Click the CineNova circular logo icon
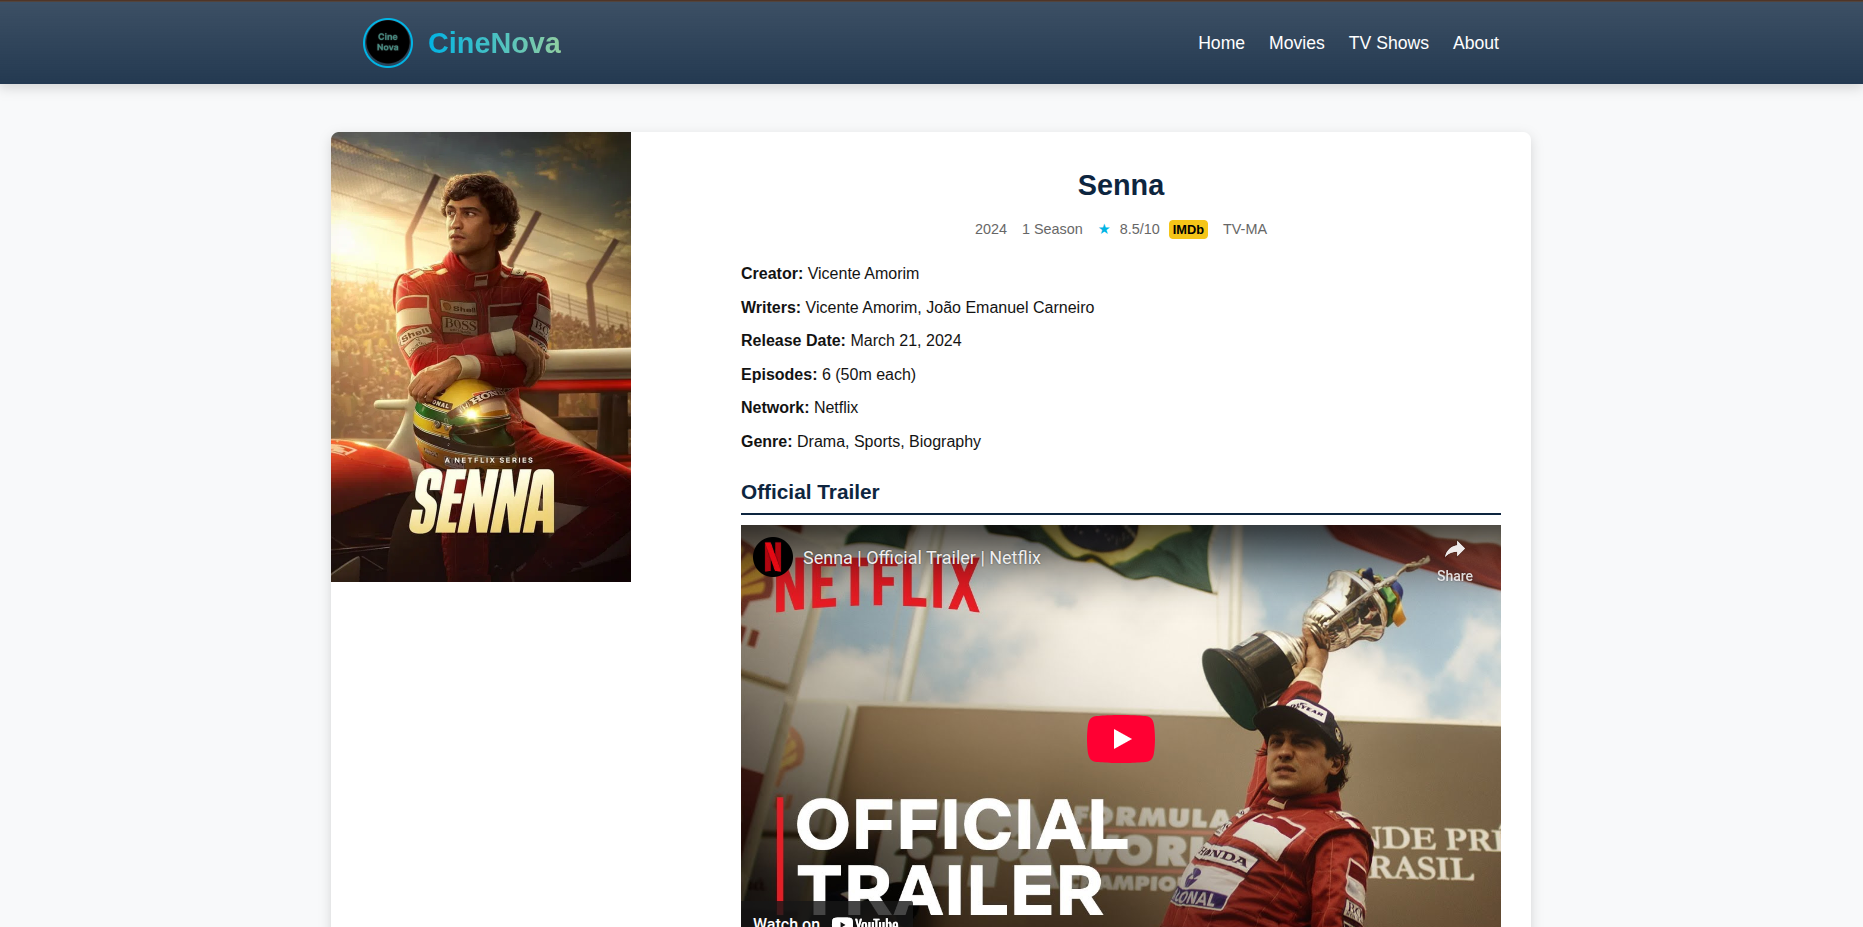The width and height of the screenshot is (1863, 927). point(388,43)
